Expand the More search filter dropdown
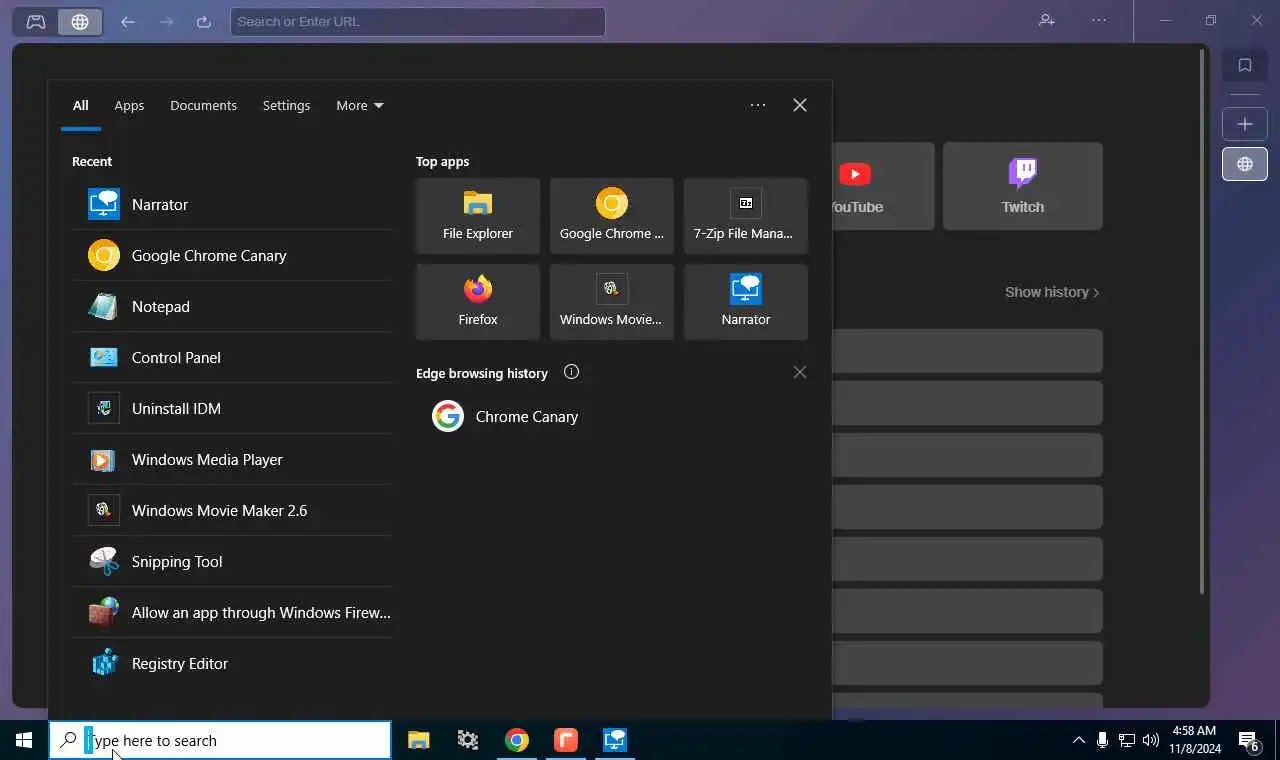This screenshot has height=760, width=1280. pos(360,105)
